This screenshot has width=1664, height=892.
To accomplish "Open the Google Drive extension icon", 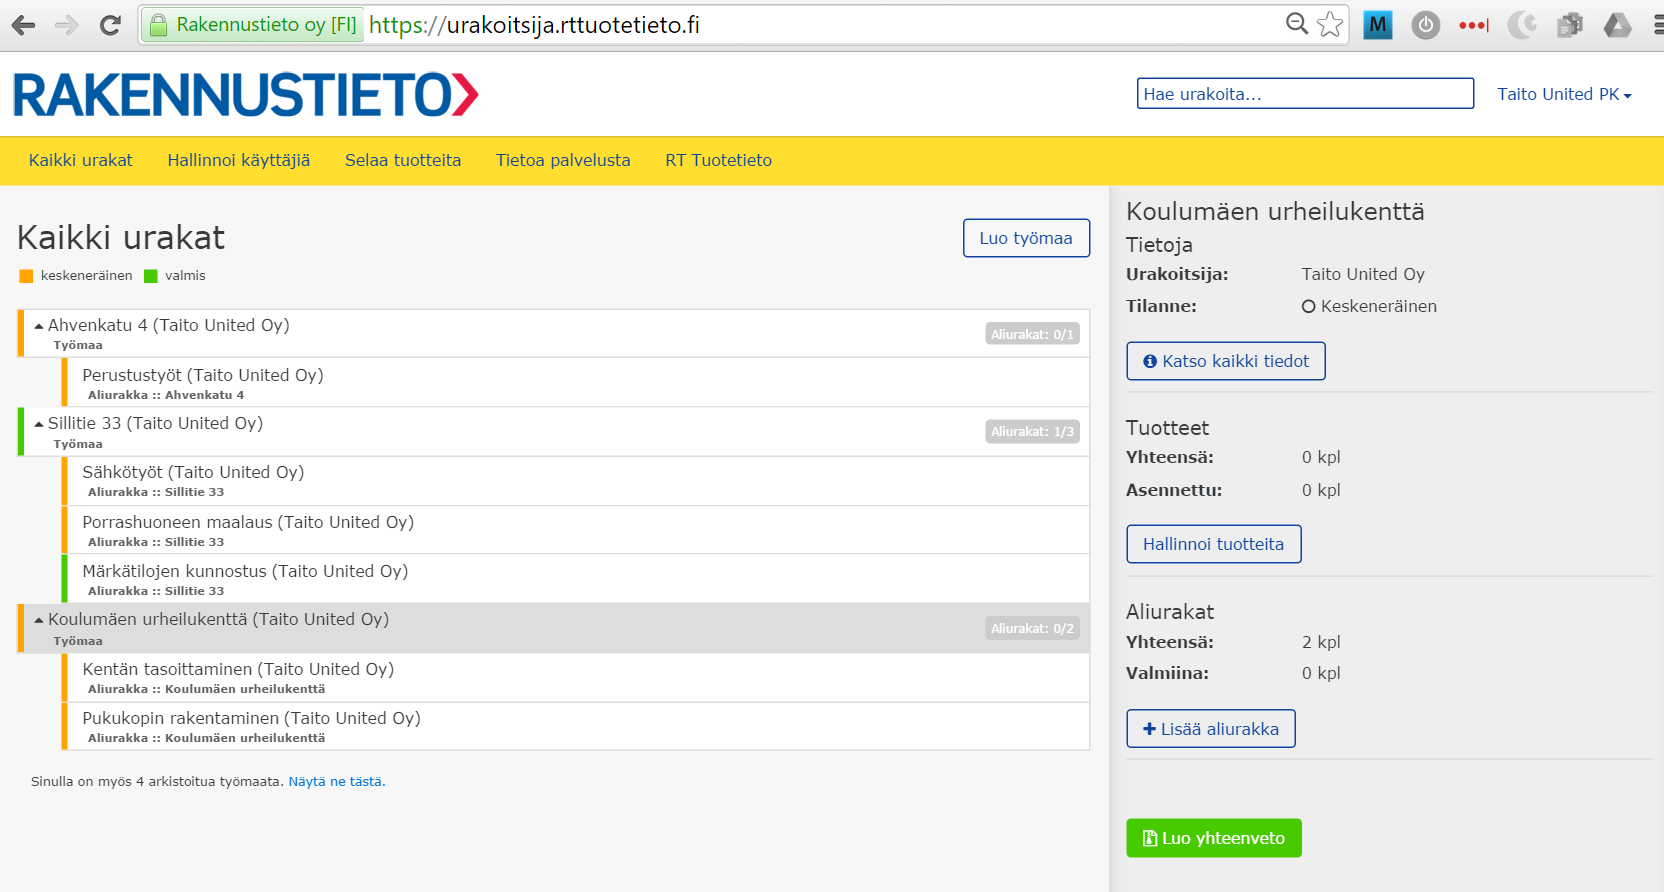I will (1617, 25).
